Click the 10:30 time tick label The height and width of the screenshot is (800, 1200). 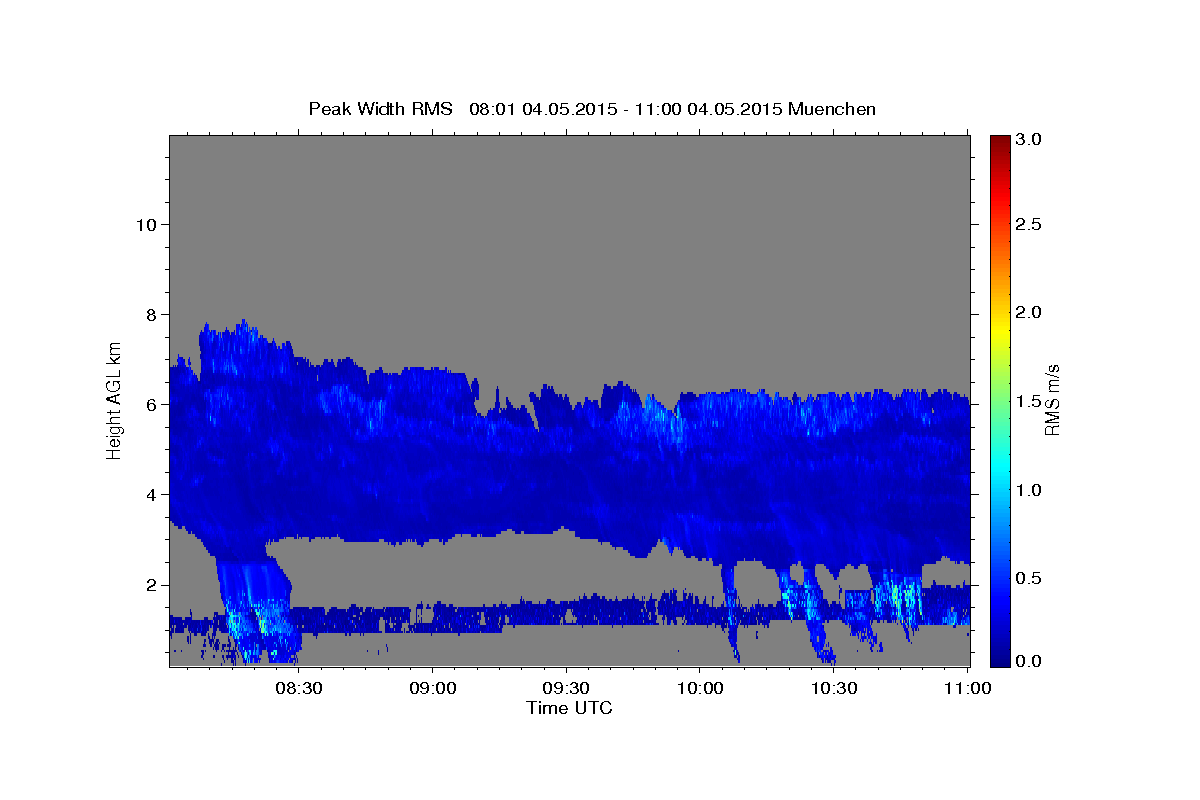click(x=833, y=689)
